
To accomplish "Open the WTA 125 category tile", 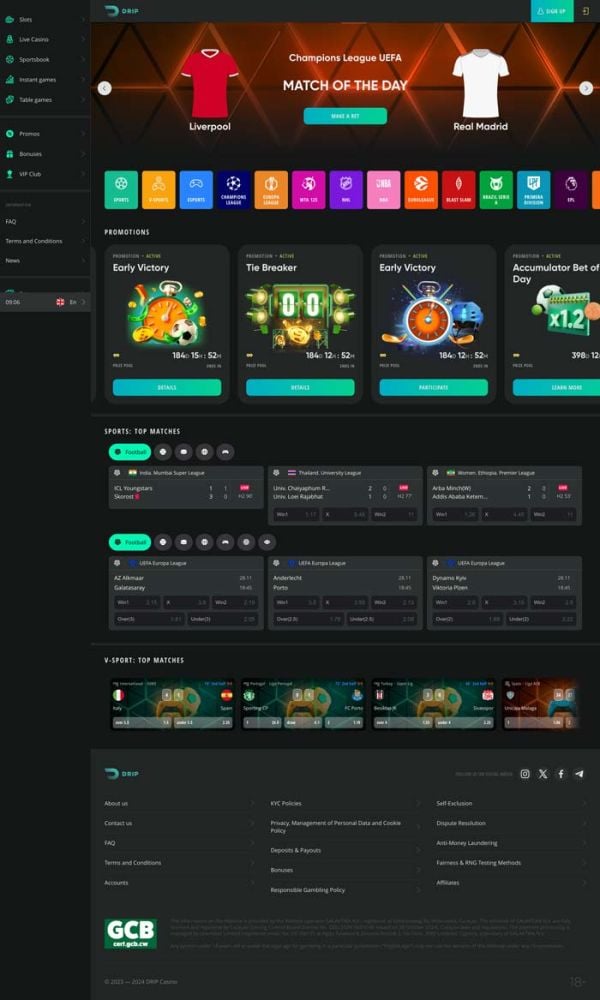I will point(309,190).
